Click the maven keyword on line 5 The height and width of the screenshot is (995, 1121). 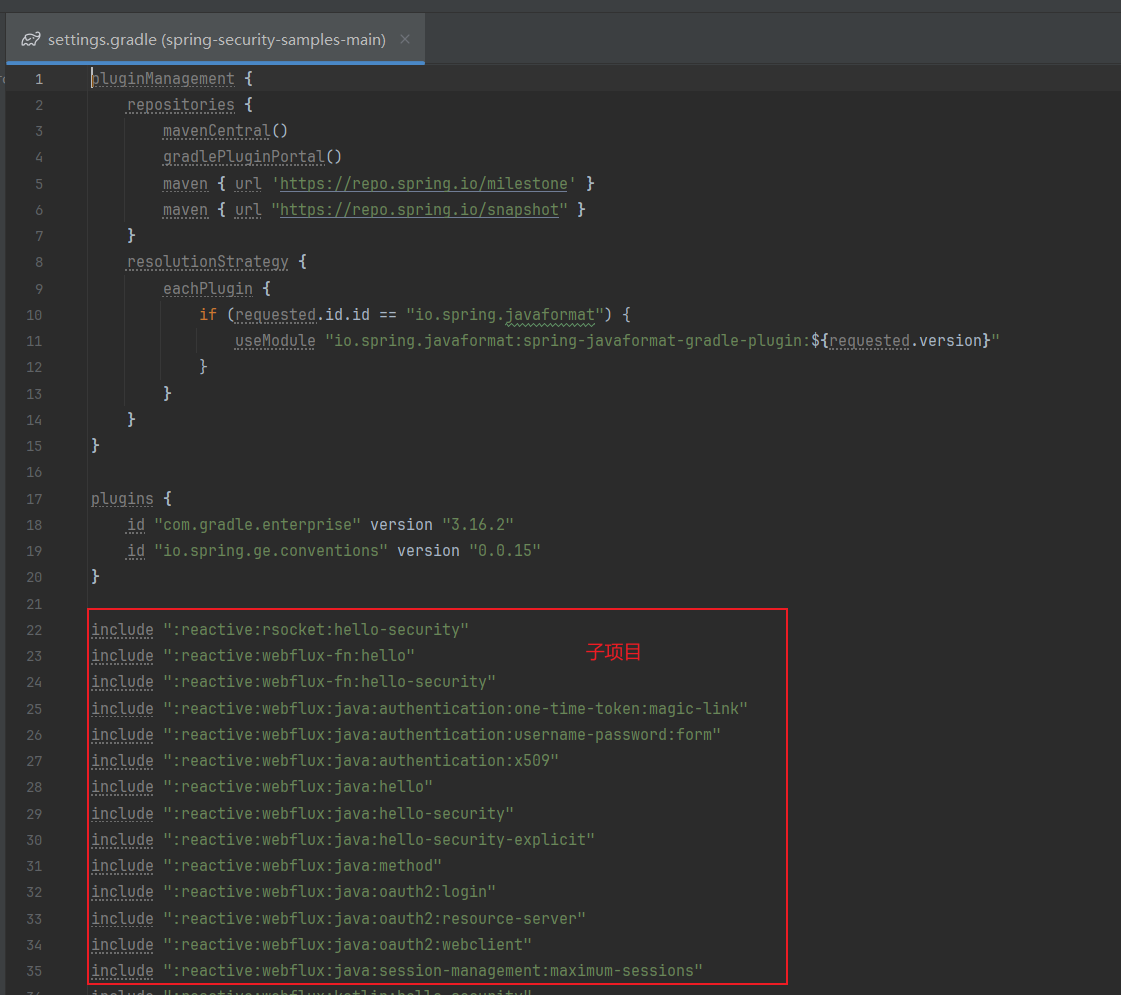185,184
